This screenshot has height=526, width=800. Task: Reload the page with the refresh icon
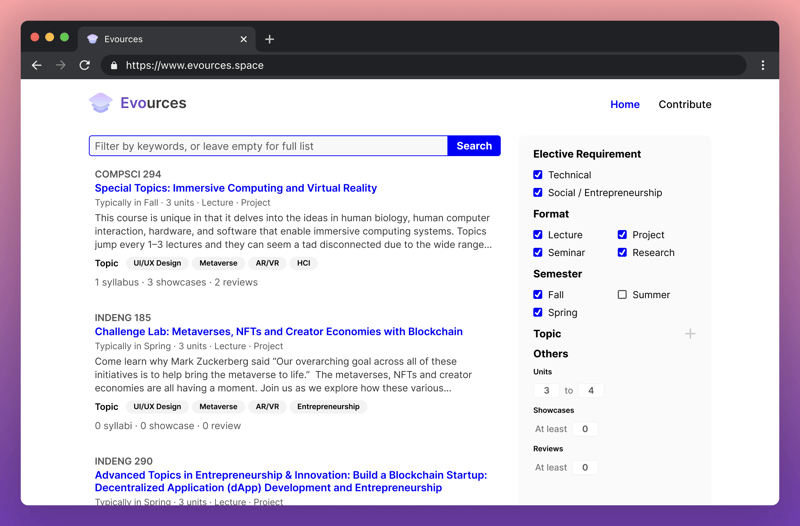(x=85, y=65)
